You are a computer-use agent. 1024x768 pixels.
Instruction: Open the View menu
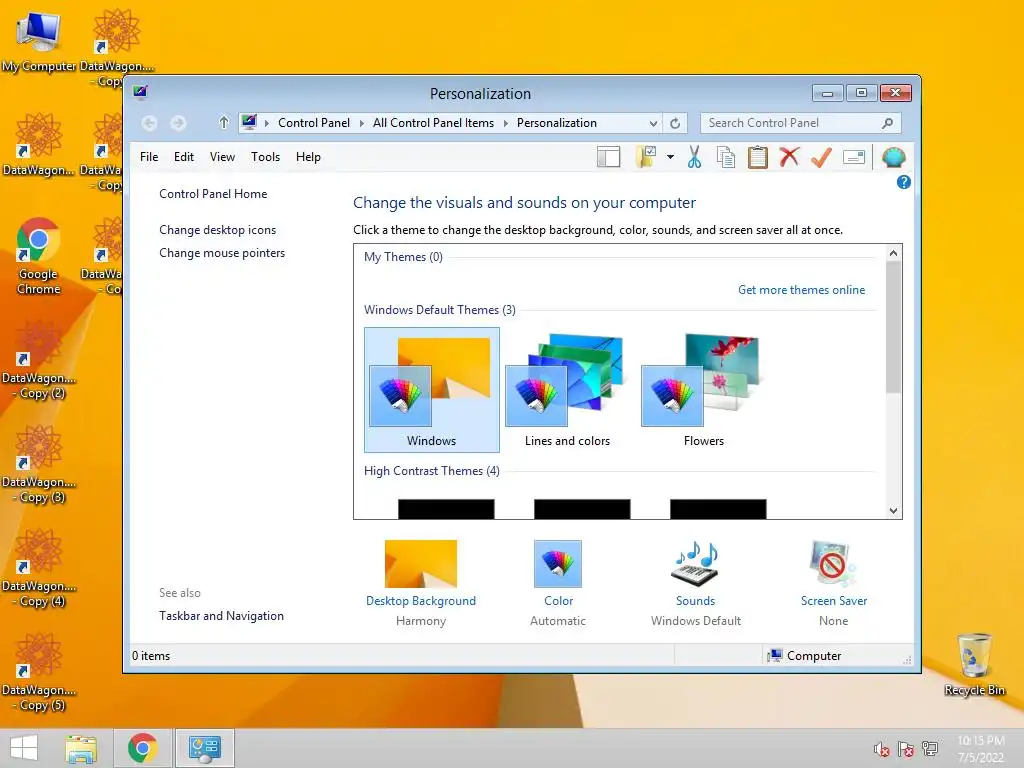click(222, 157)
